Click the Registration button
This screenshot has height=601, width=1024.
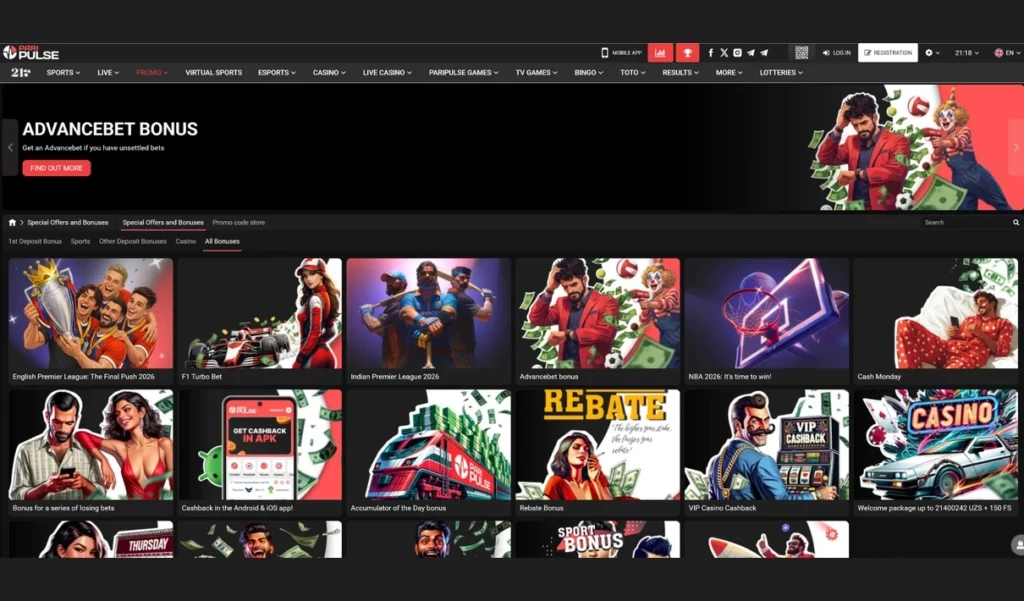pyautogui.click(x=888, y=53)
